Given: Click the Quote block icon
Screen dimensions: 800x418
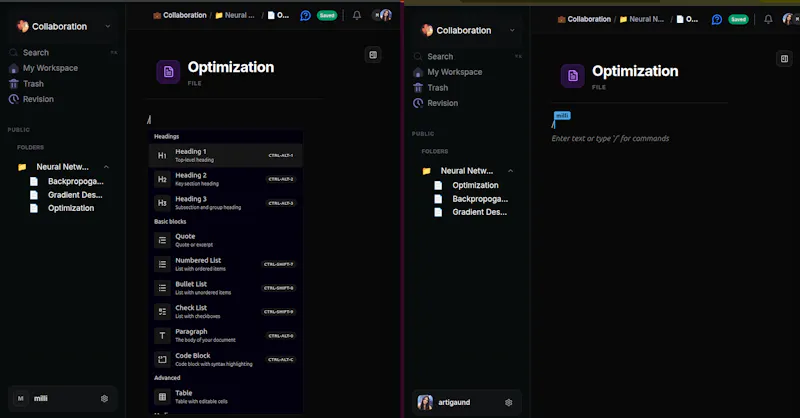Looking at the screenshot, I should (162, 240).
